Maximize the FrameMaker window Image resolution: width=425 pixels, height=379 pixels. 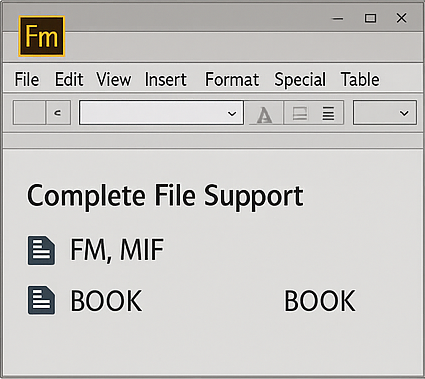[x=370, y=18]
